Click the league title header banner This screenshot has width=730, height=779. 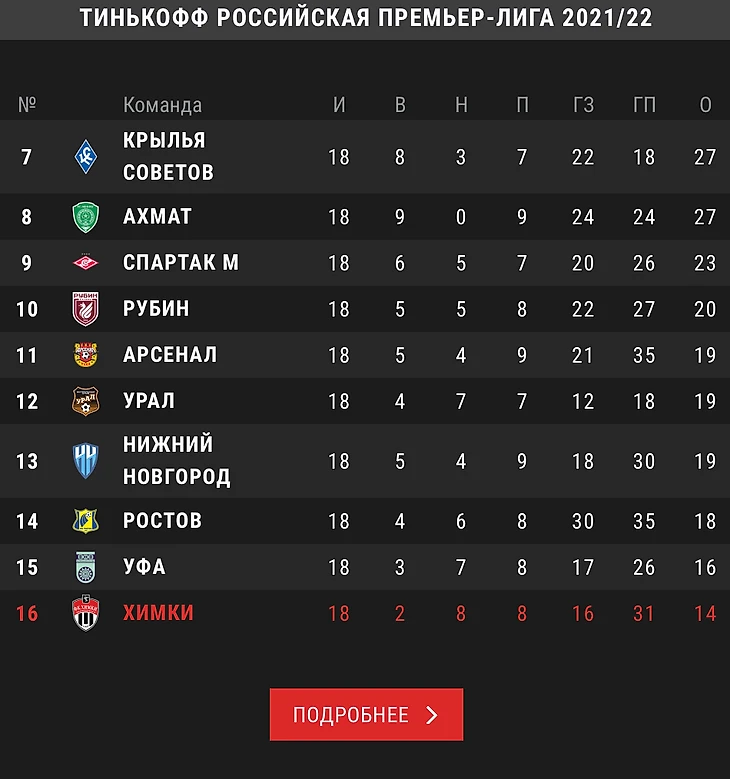click(x=365, y=19)
